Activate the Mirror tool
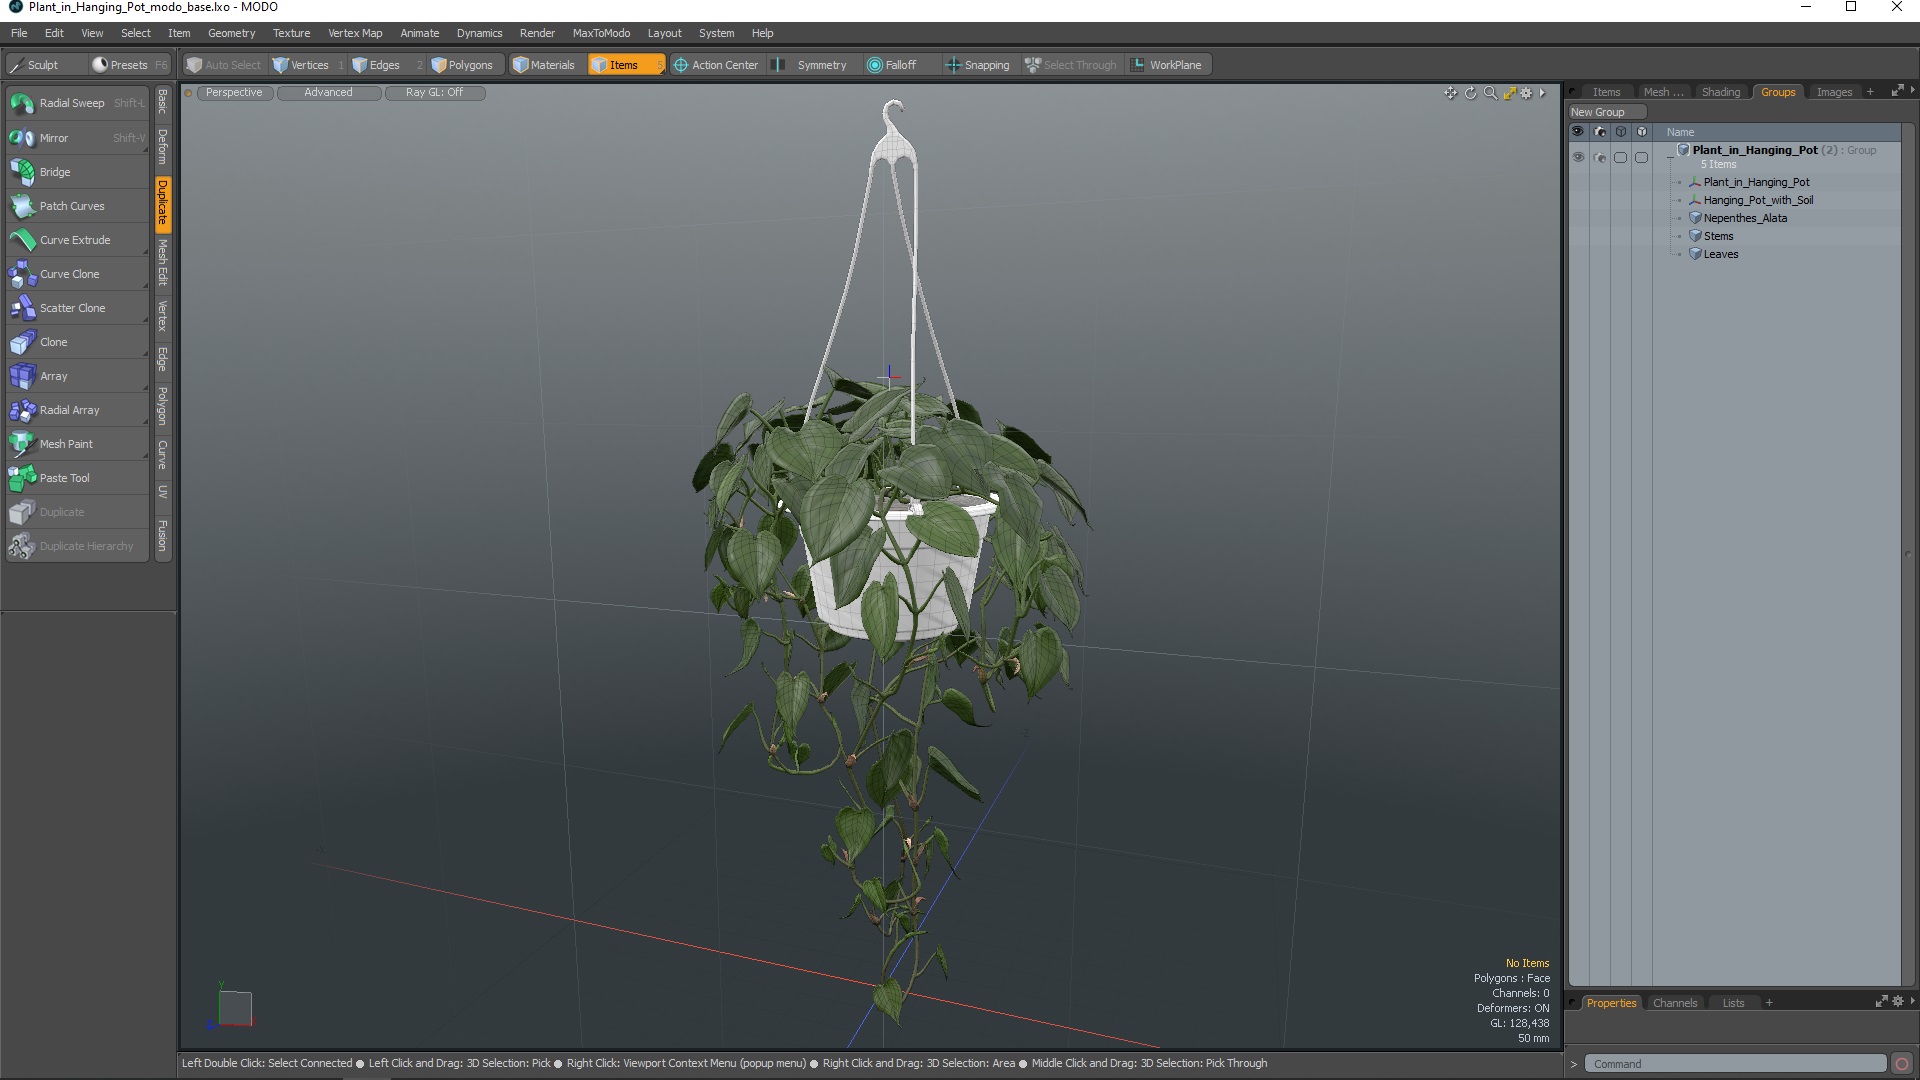This screenshot has height=1080, width=1920. click(54, 138)
